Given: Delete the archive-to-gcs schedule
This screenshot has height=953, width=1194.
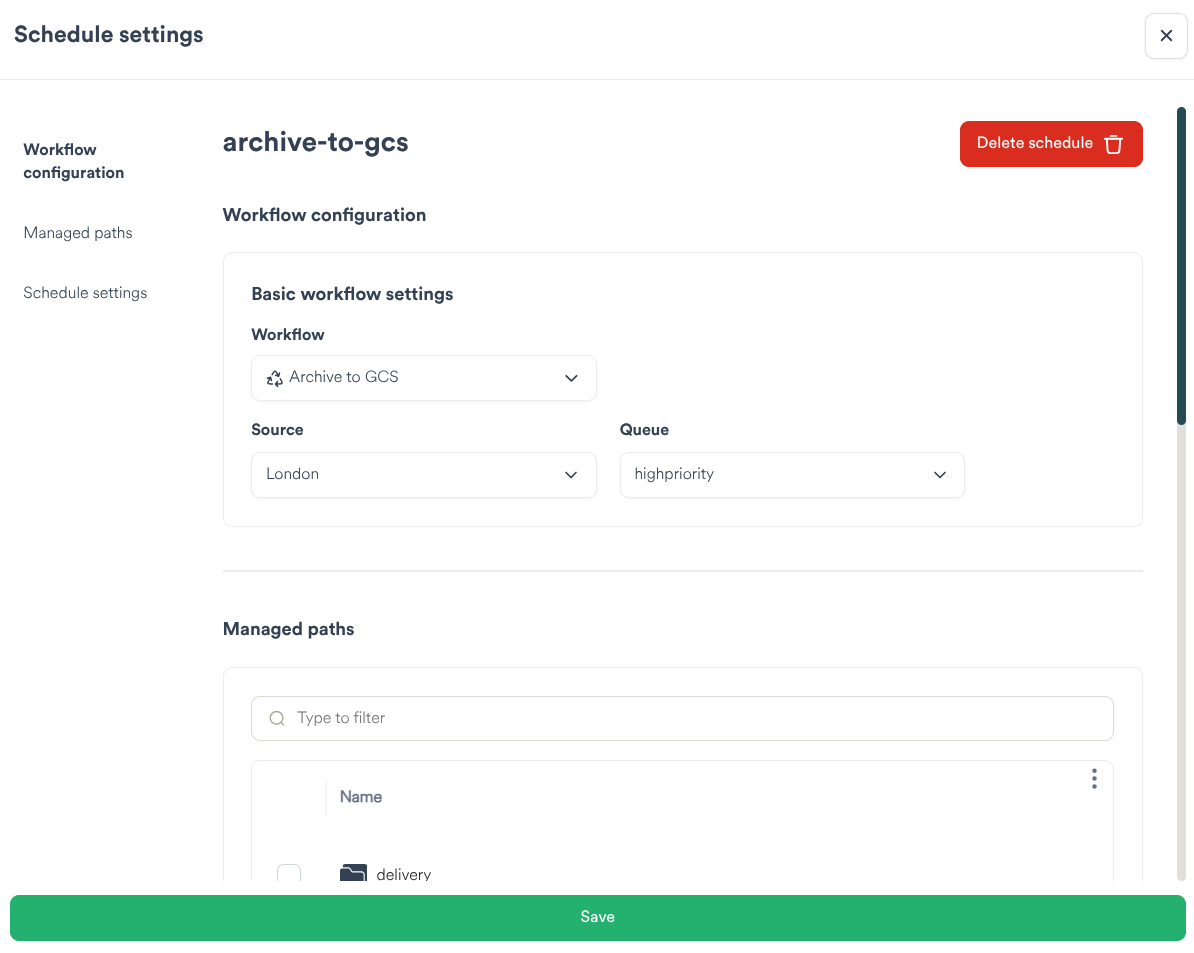Looking at the screenshot, I should click(x=1051, y=144).
